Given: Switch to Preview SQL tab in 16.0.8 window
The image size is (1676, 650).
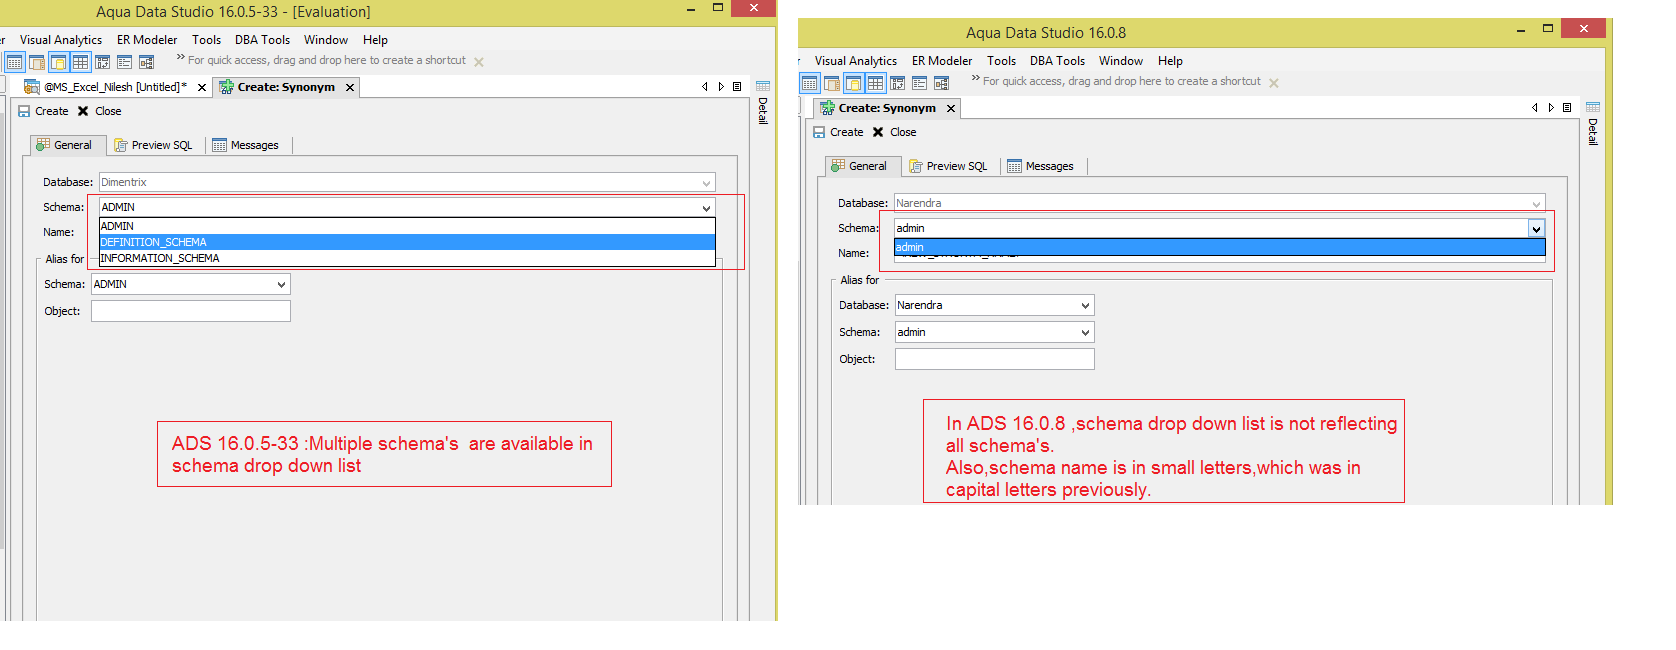Looking at the screenshot, I should pyautogui.click(x=948, y=167).
